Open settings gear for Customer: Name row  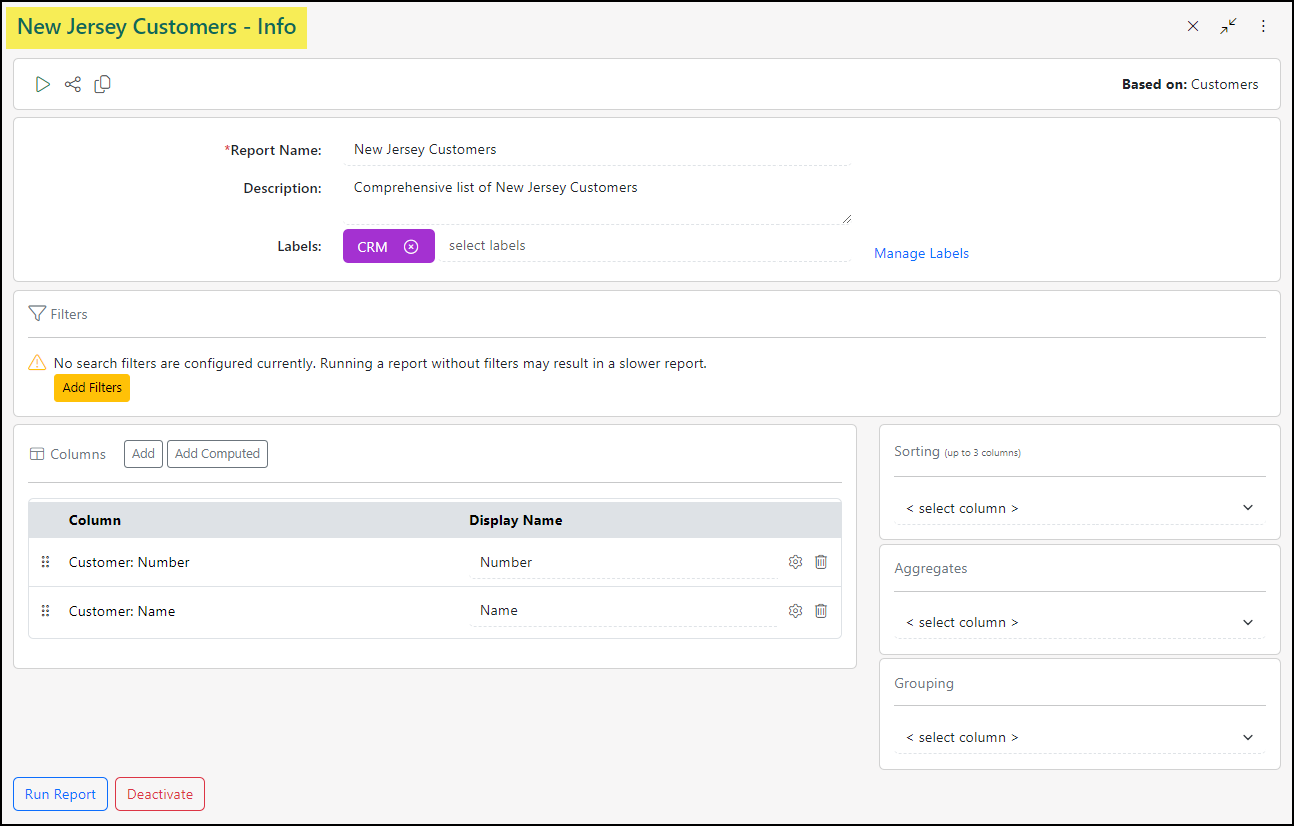click(795, 611)
